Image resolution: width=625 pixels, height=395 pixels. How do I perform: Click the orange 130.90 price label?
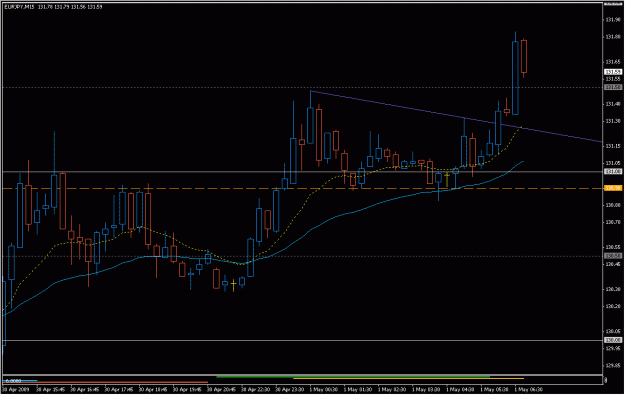[613, 188]
